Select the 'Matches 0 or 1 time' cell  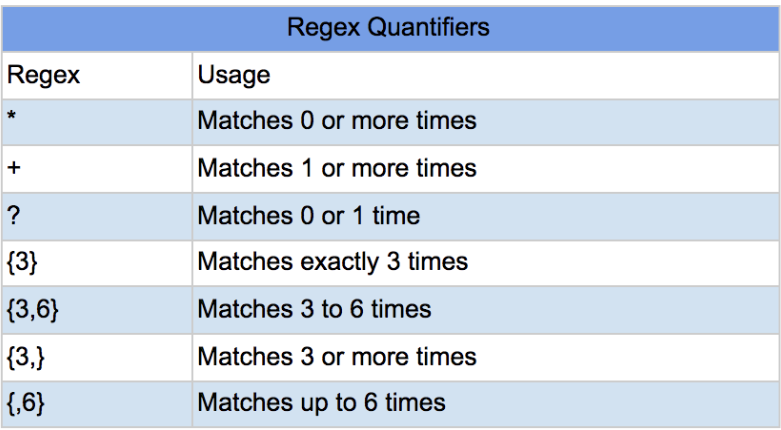click(x=485, y=216)
